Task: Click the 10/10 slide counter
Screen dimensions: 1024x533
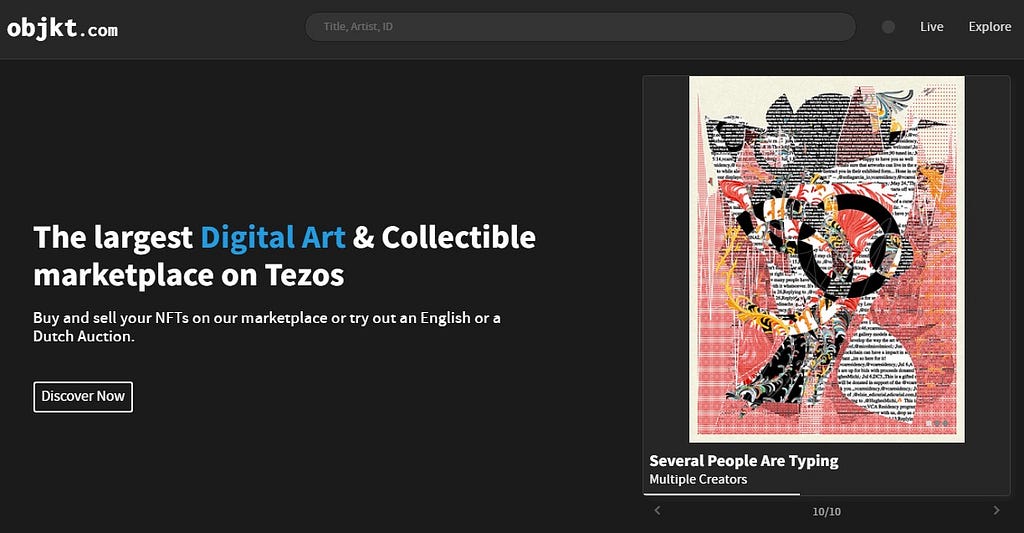Action: click(x=827, y=511)
